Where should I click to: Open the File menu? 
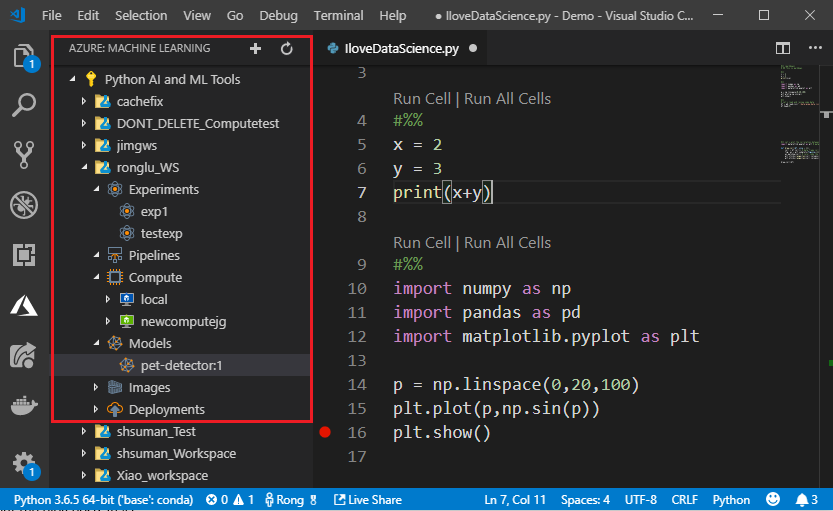click(52, 15)
